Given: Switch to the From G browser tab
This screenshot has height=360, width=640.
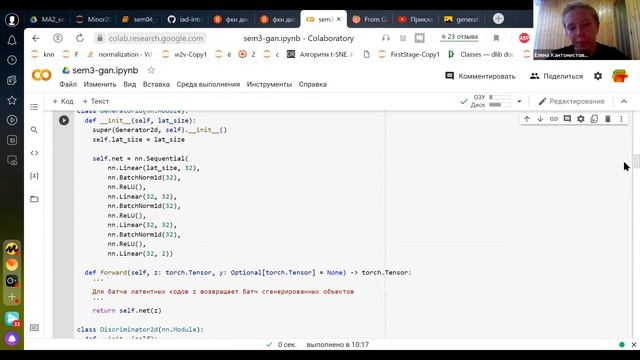Looking at the screenshot, I should 370,19.
